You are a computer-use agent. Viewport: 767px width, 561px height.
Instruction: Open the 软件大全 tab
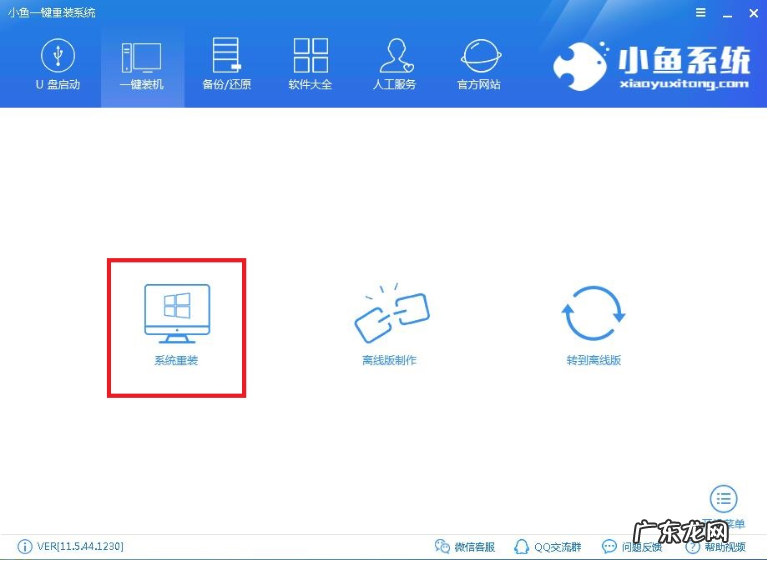(310, 65)
